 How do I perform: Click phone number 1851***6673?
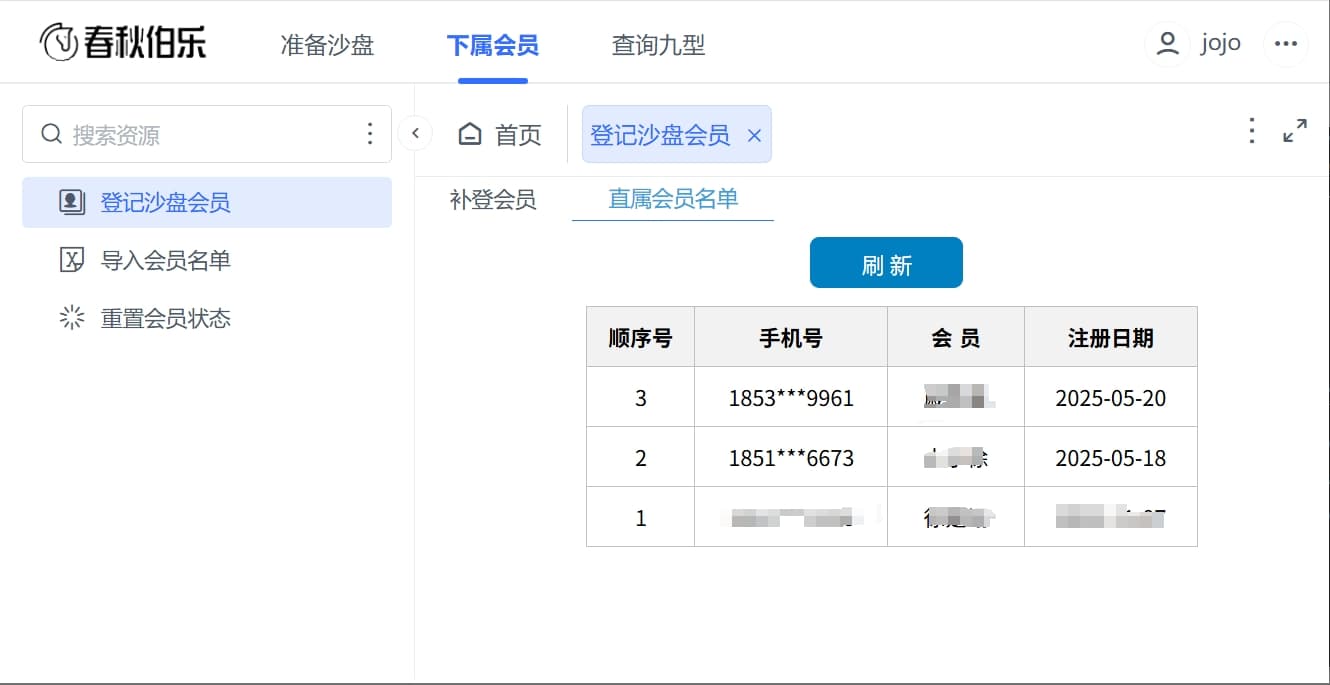pyautogui.click(x=791, y=458)
